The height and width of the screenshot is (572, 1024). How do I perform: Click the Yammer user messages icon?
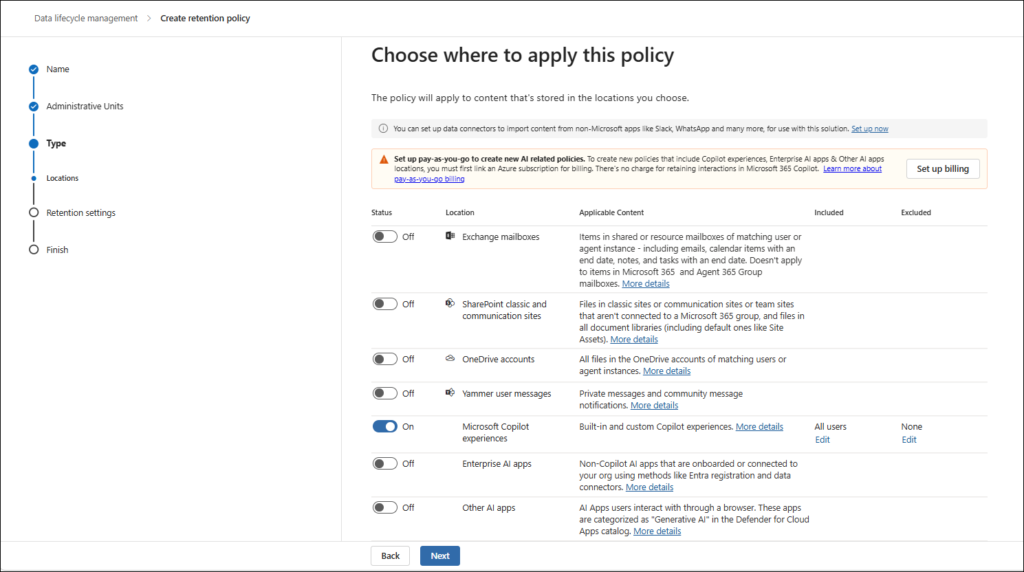450,393
